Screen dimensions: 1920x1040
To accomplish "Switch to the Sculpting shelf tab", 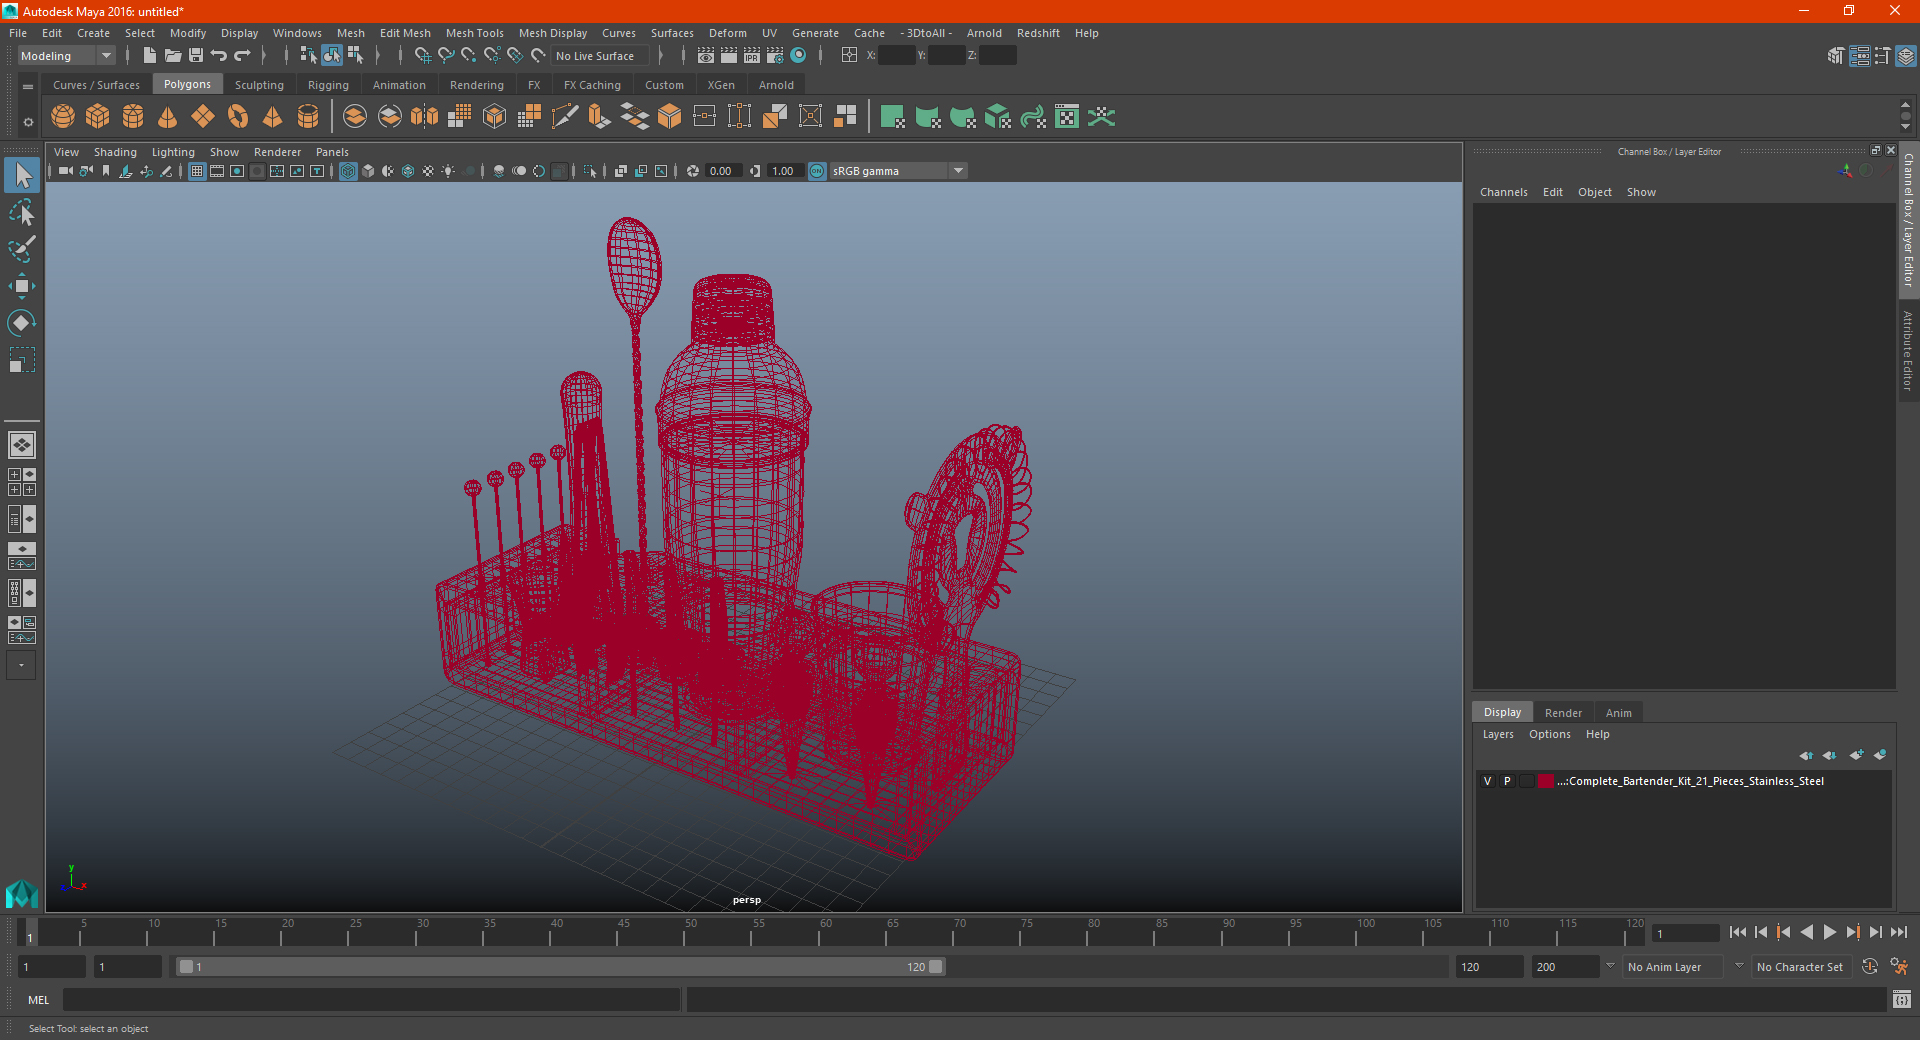I will 259,85.
